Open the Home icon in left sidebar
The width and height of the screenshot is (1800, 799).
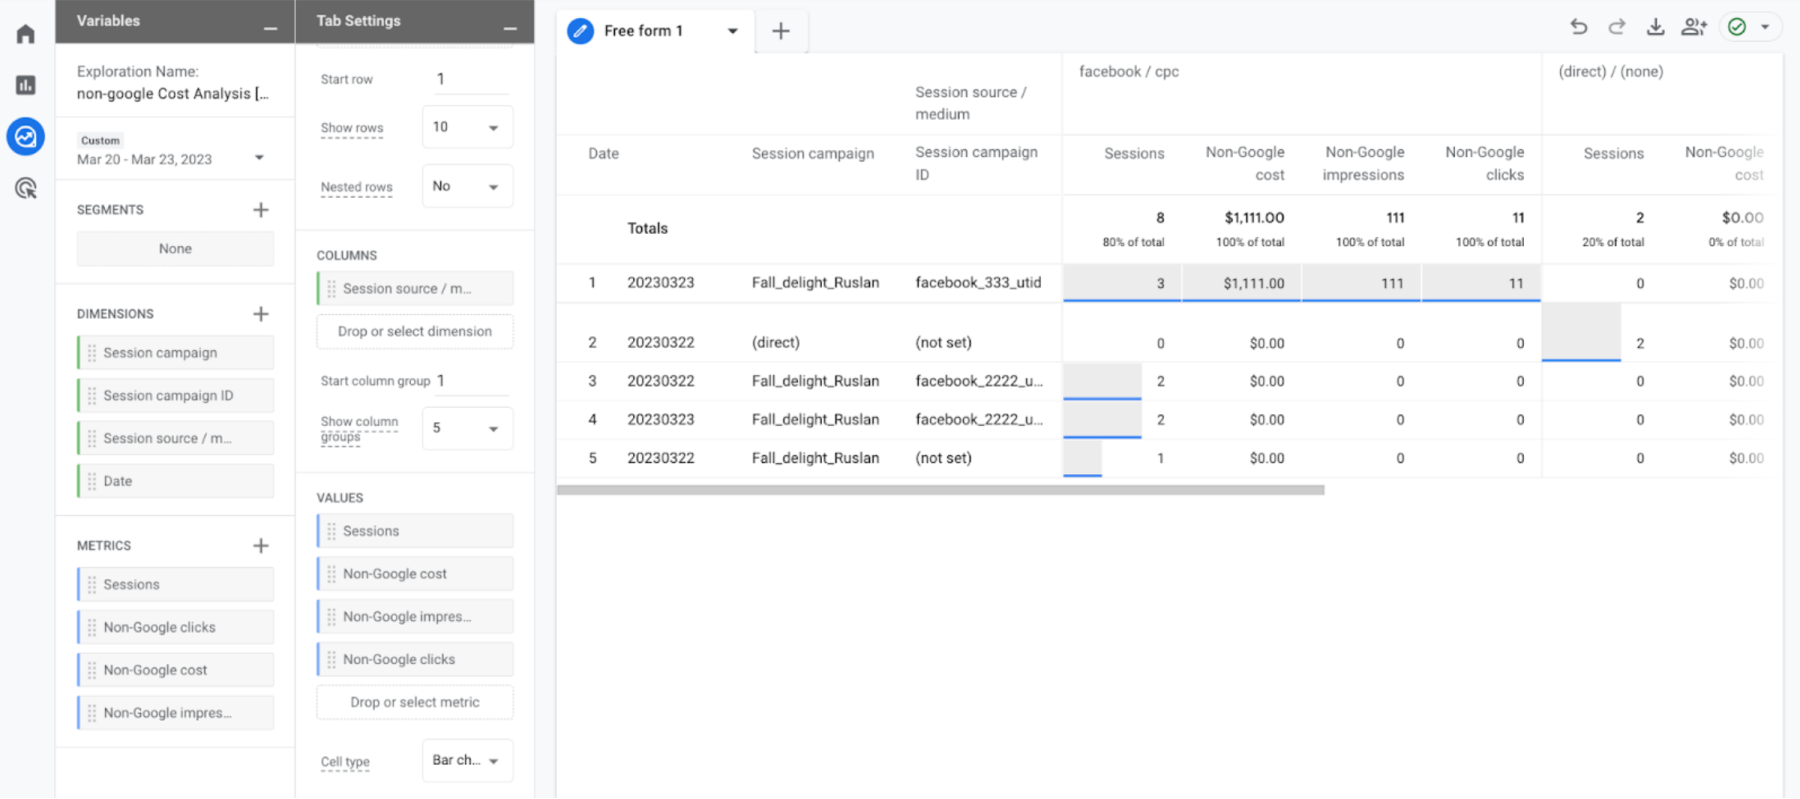pos(26,34)
